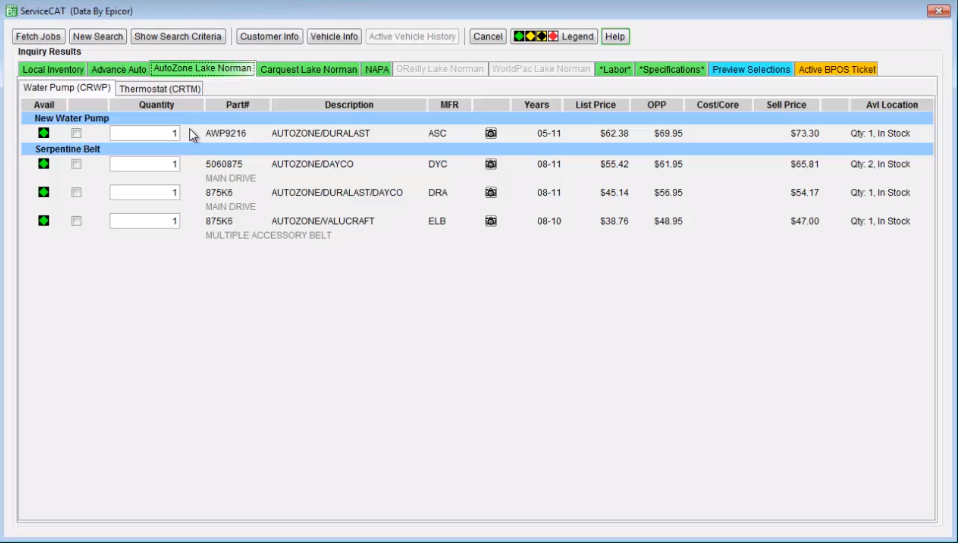Check the box for water pump AWP9216

pos(76,133)
